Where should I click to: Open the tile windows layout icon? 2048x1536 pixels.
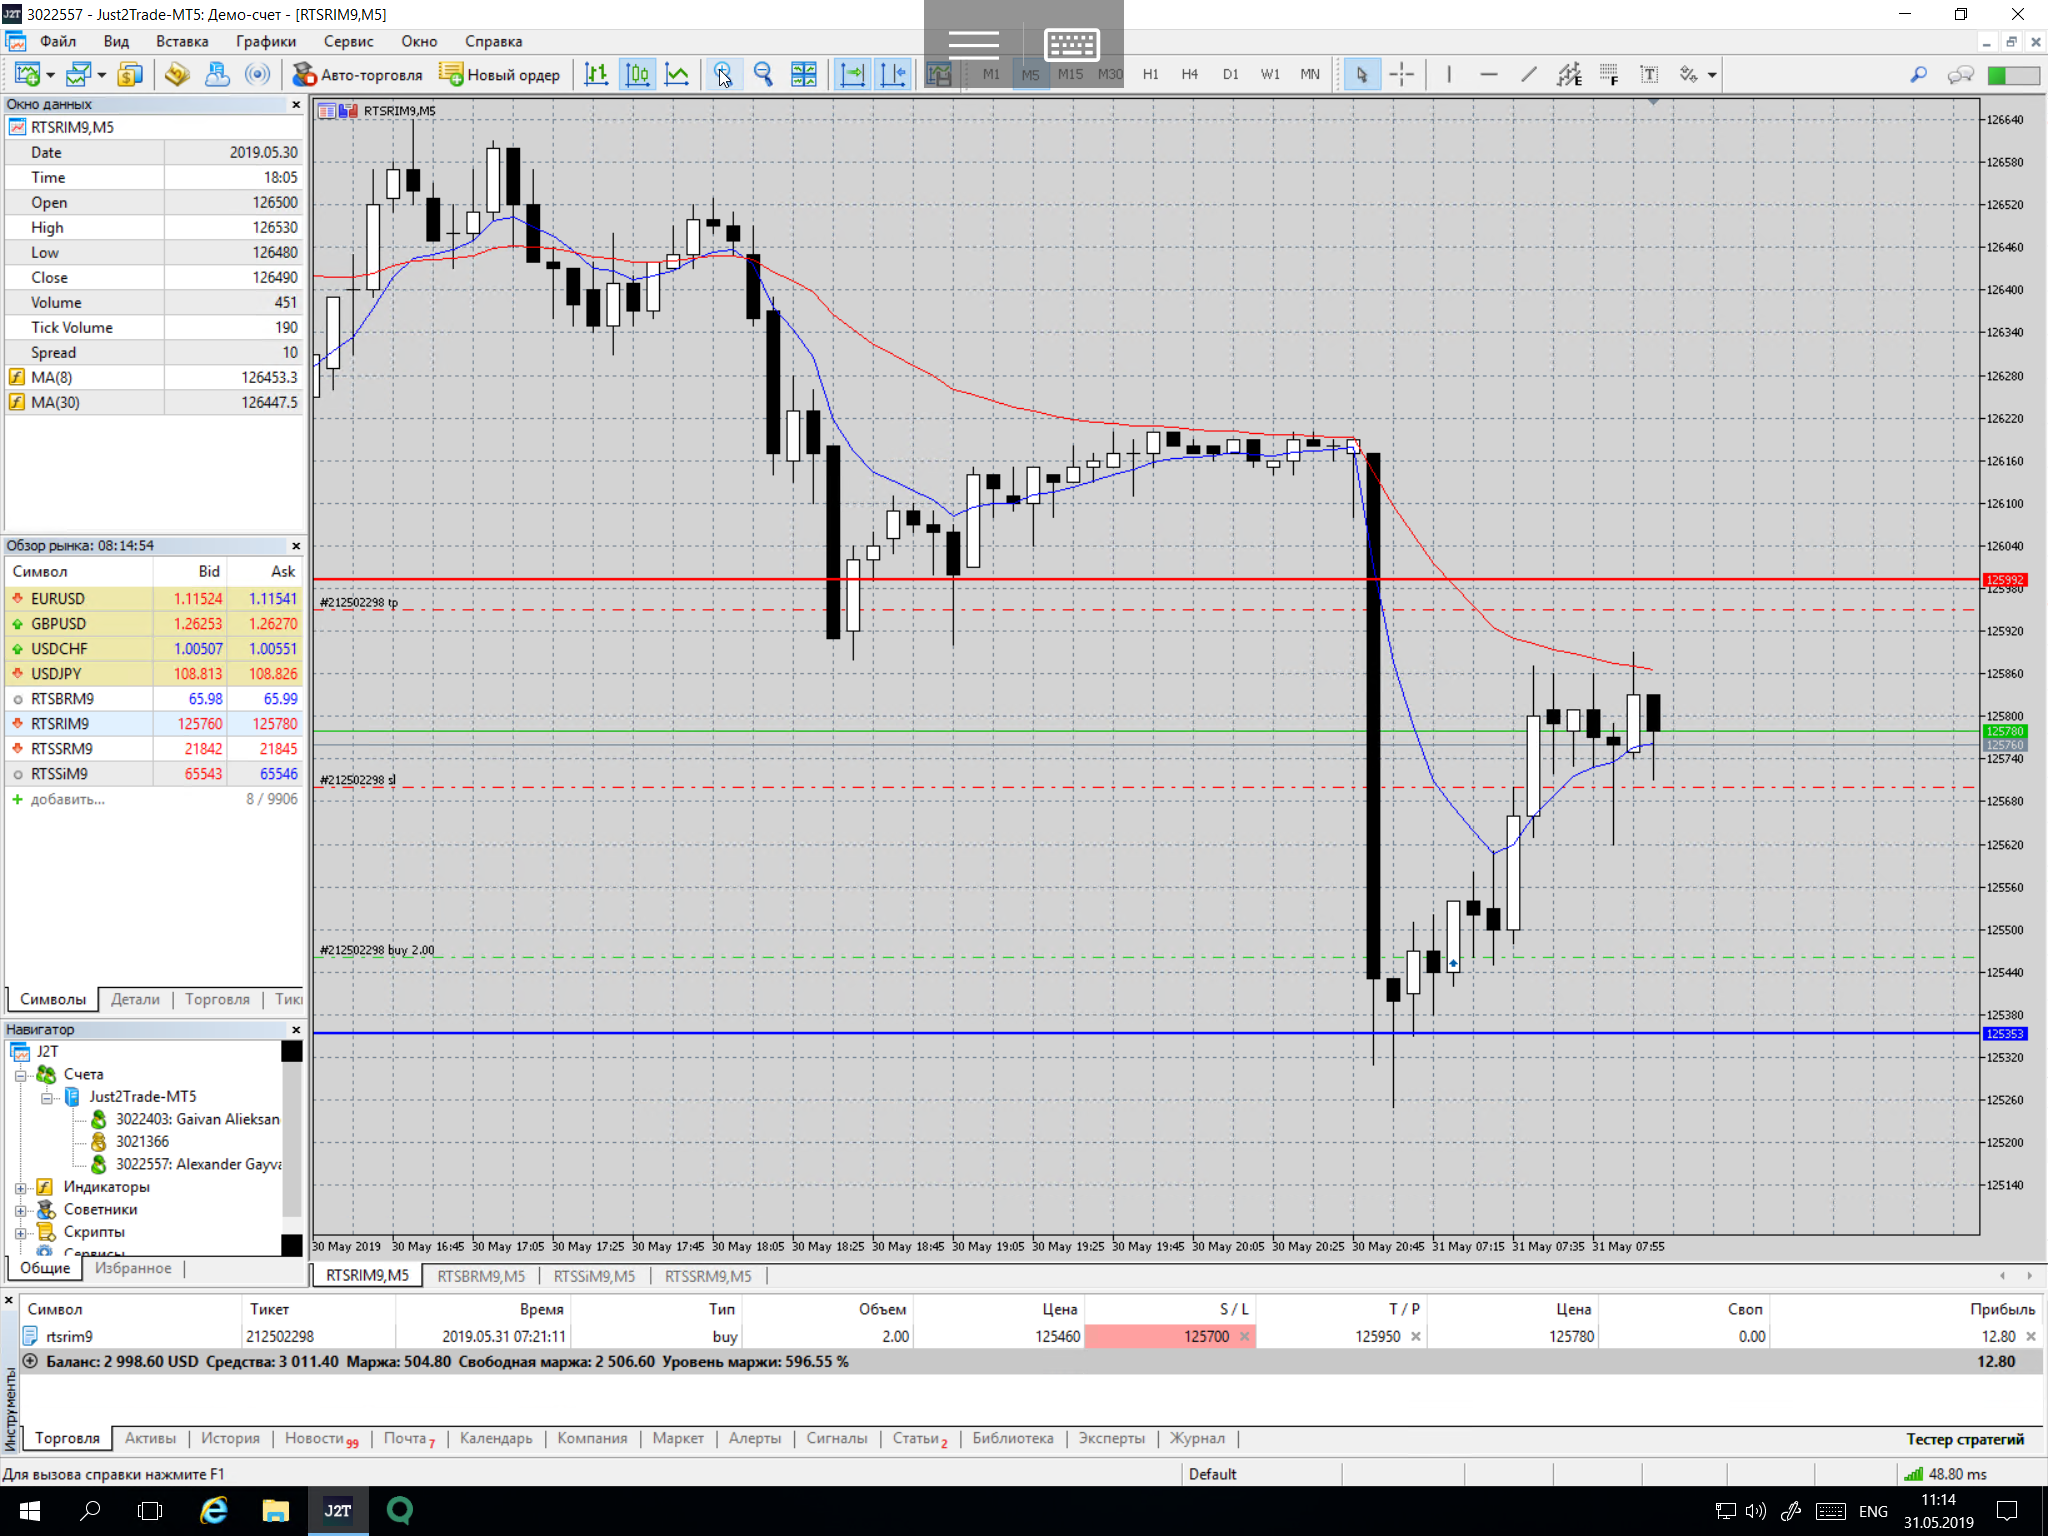(803, 75)
